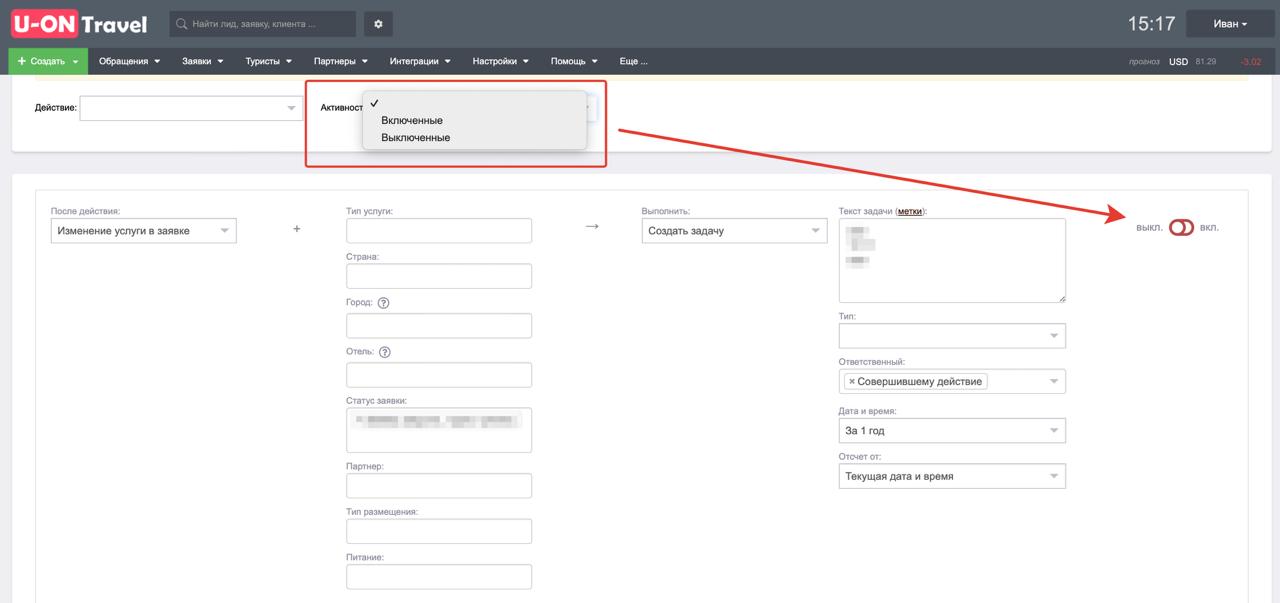
Task: Expand the Дата и время dropdown
Action: [x=951, y=431]
